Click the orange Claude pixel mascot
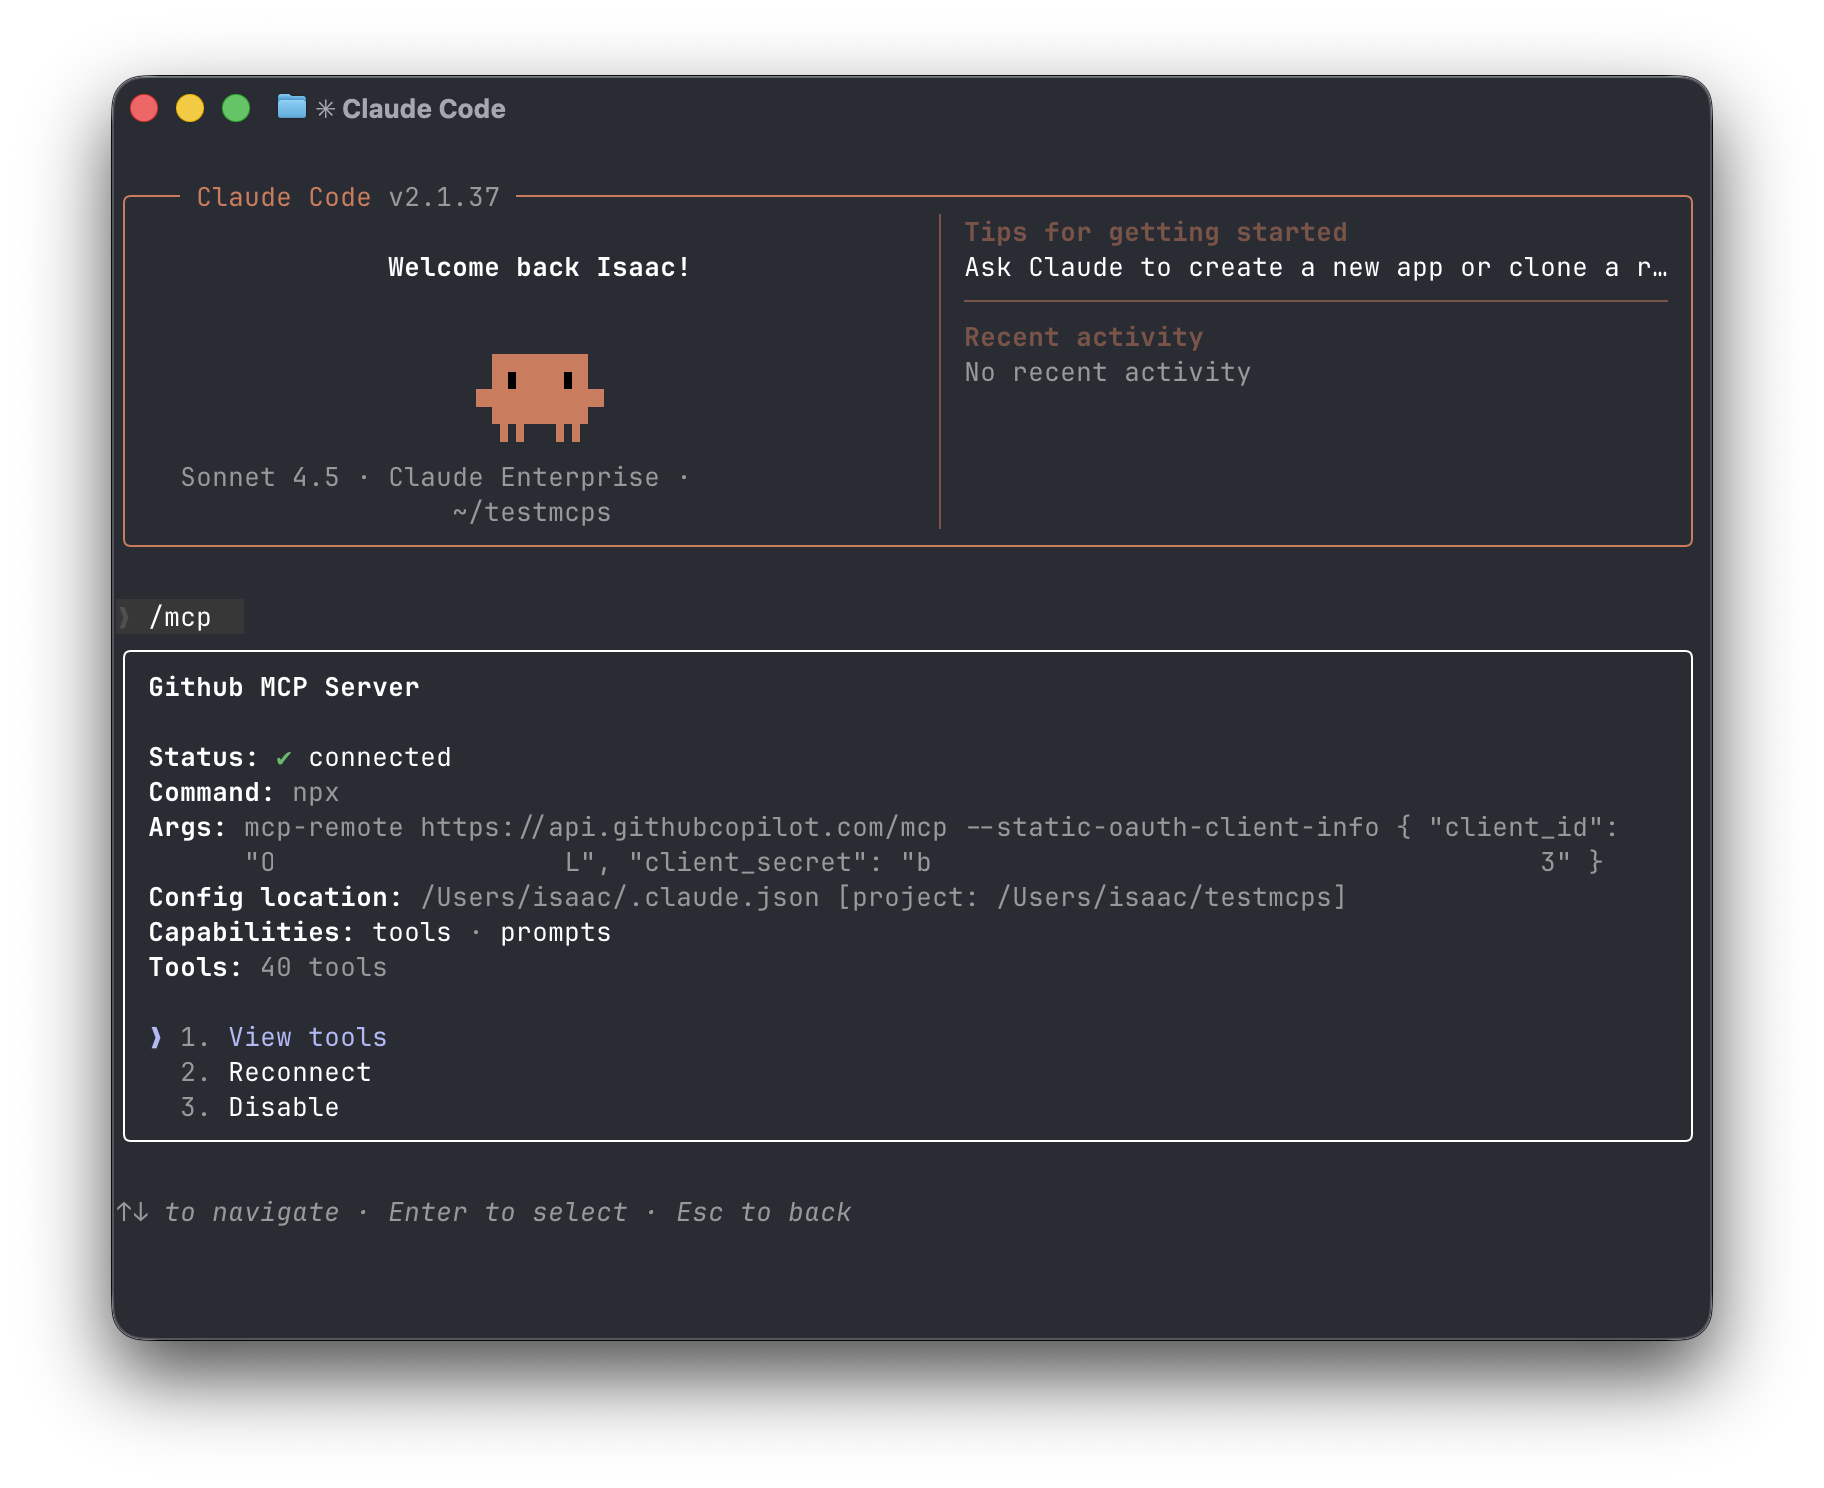Viewport: 1824px width, 1488px height. 540,397
